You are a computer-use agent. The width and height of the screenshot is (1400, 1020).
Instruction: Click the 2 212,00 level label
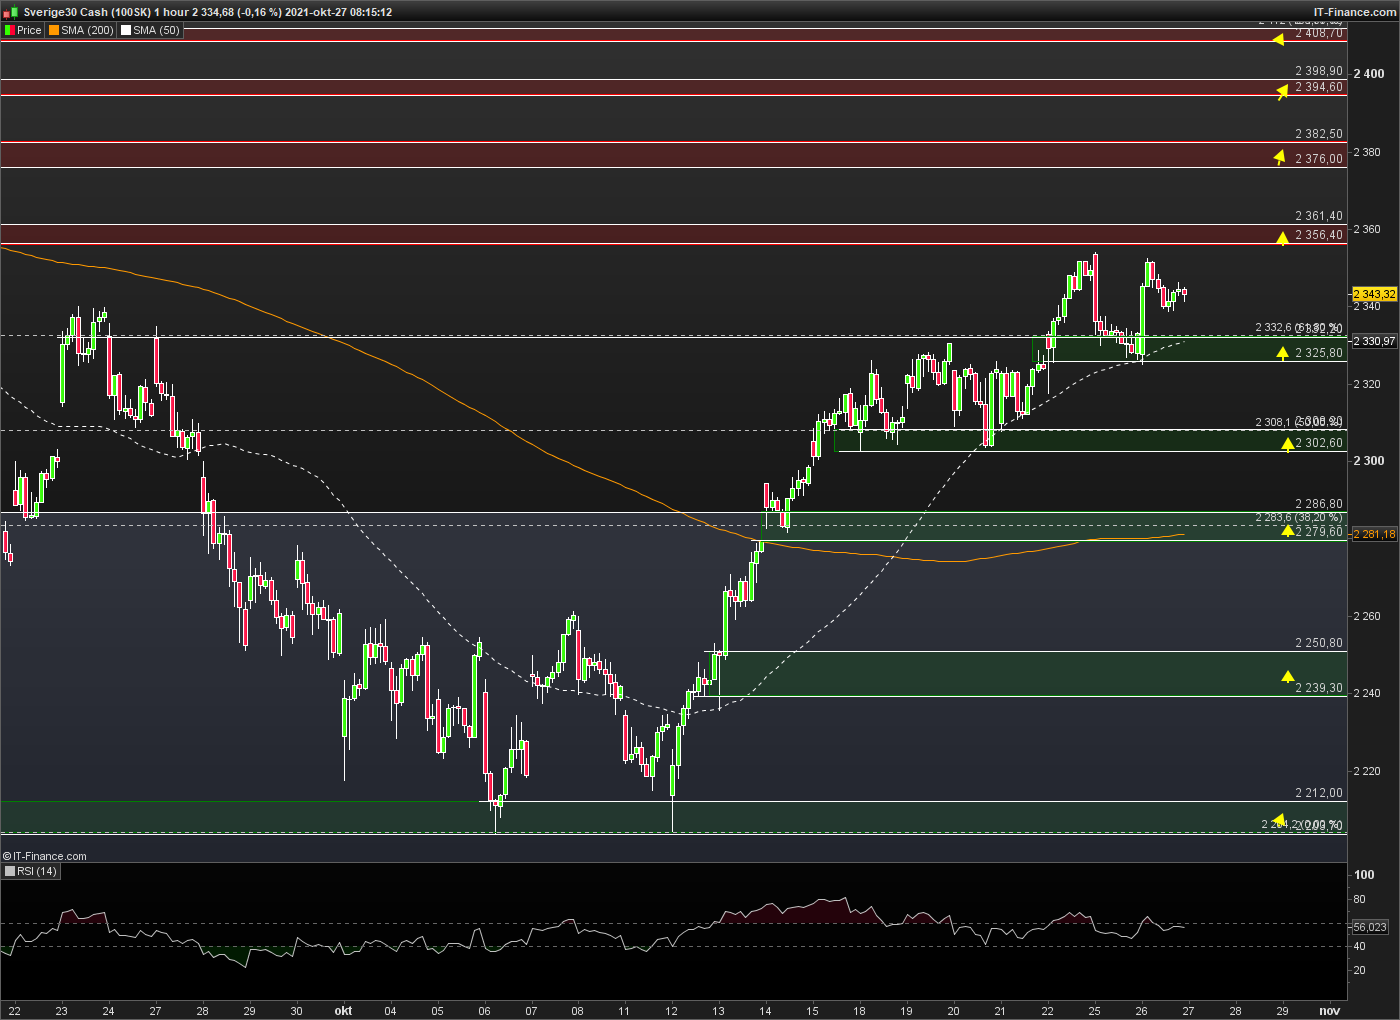(x=1319, y=793)
